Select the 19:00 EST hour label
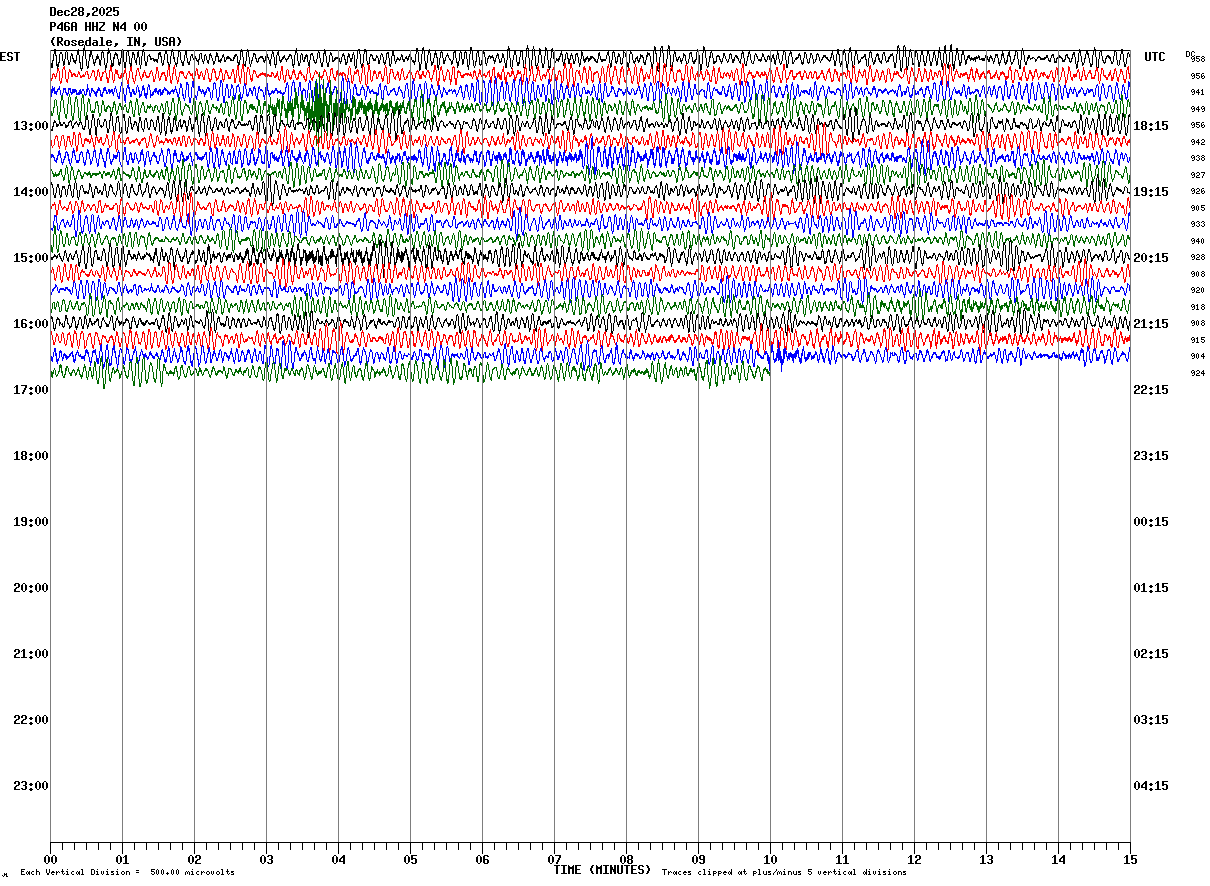The image size is (1210, 886). 31,522
